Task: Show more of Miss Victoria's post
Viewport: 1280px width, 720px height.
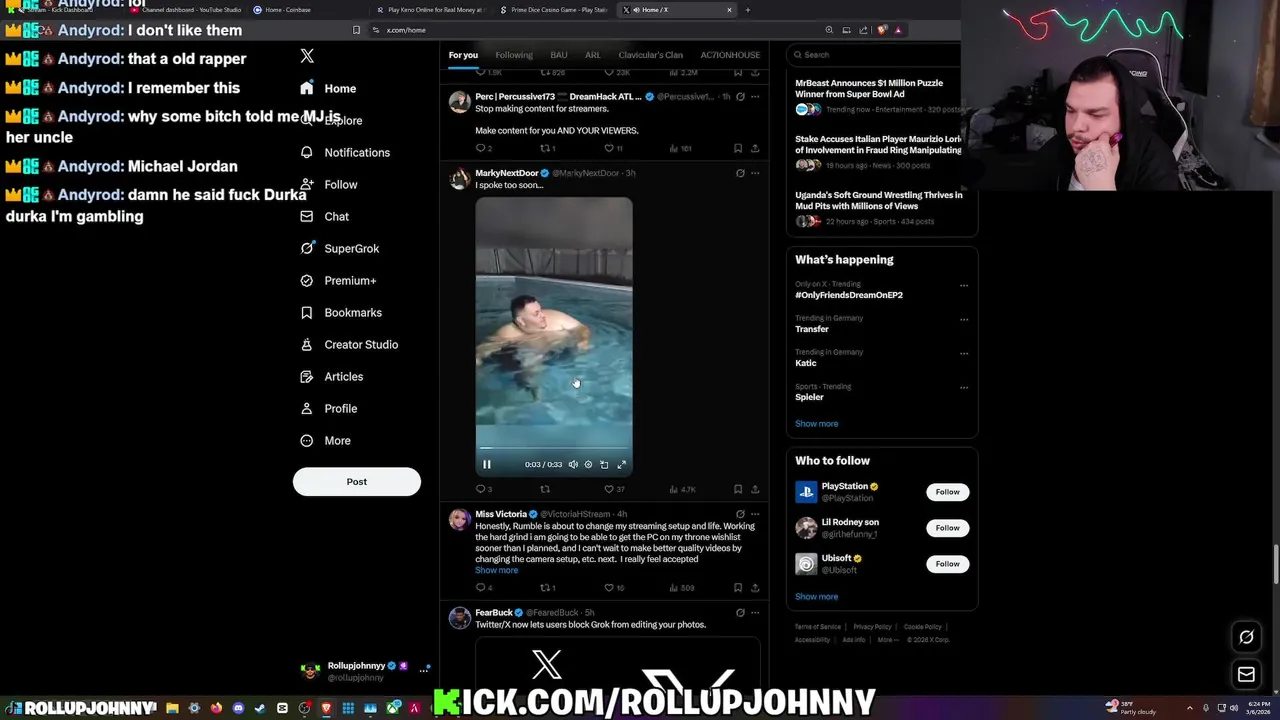Action: [497, 570]
